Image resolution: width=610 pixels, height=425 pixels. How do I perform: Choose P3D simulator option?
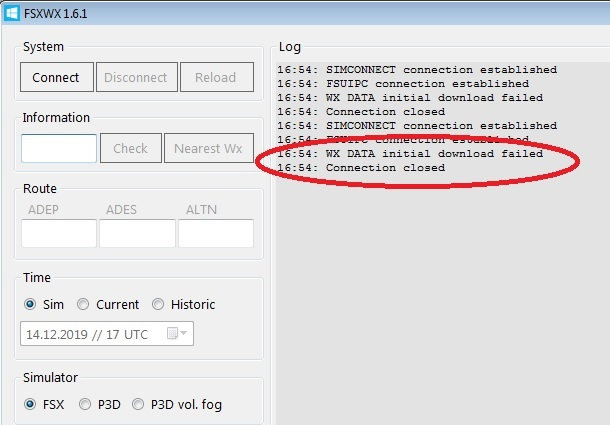85,404
